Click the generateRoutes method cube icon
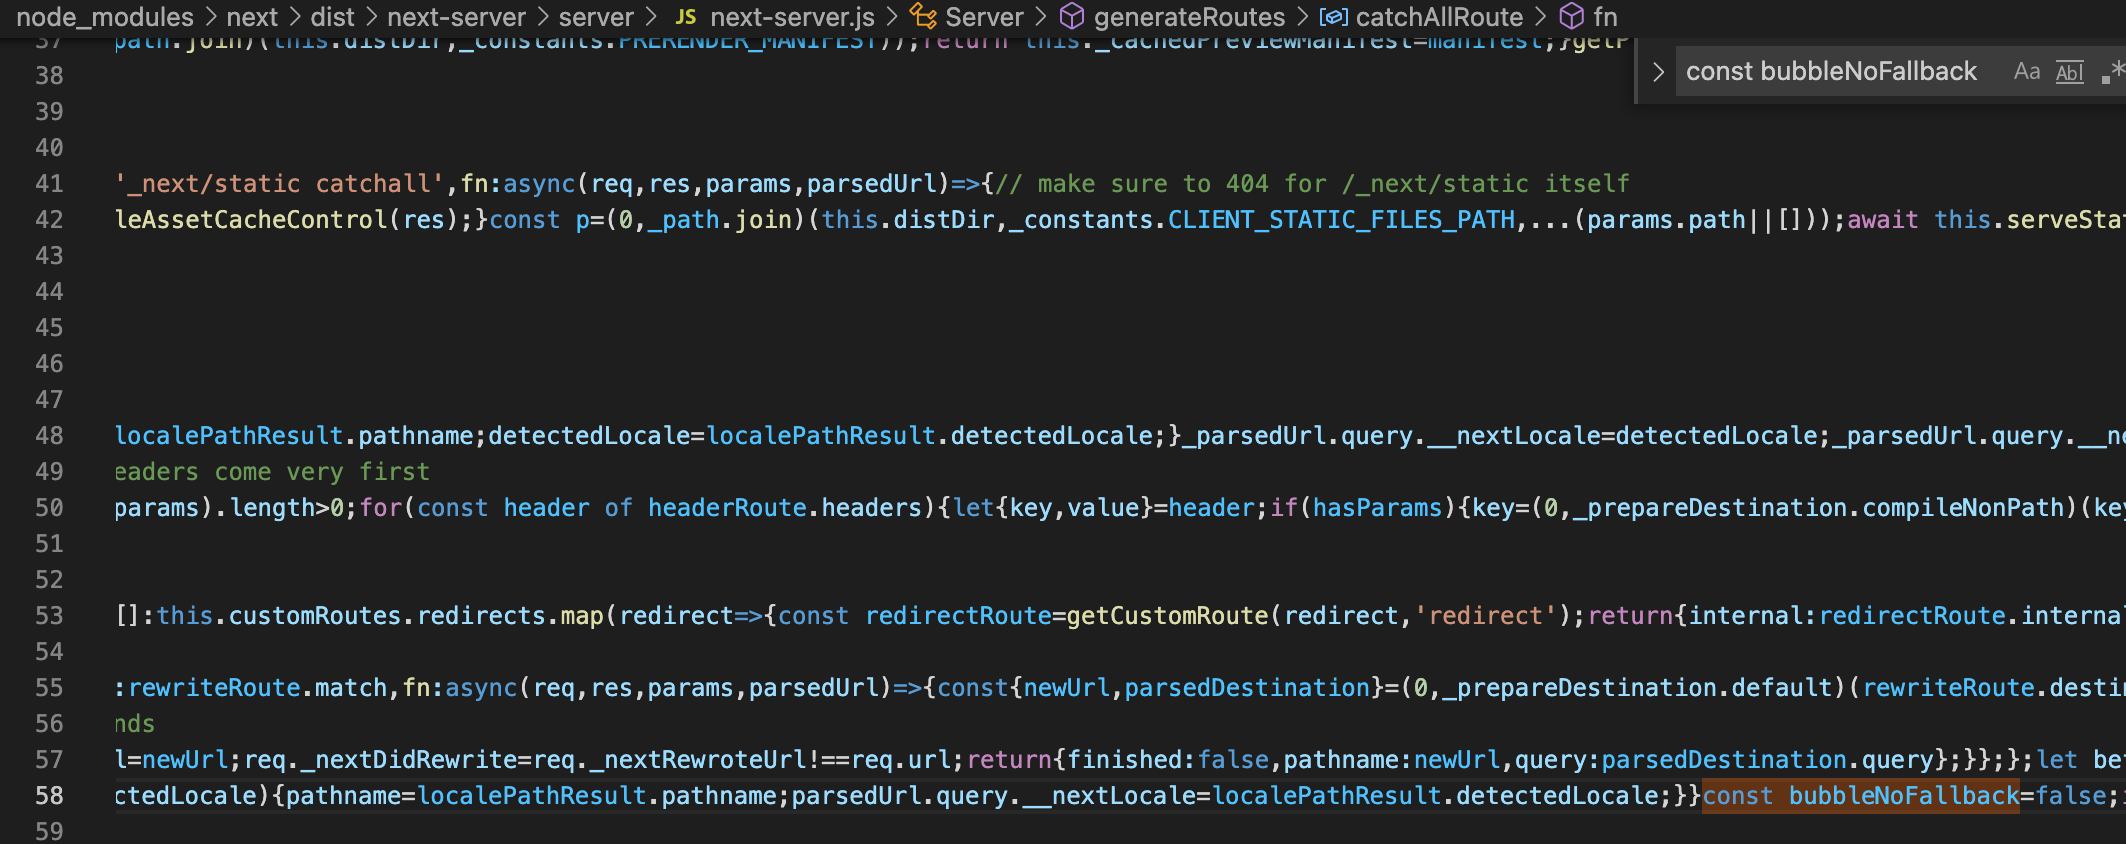Screen dimensions: 2126x844 click(1072, 17)
